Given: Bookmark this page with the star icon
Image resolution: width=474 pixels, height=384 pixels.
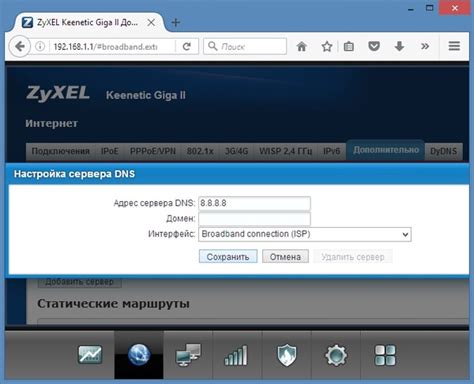Looking at the screenshot, I should 327,46.
